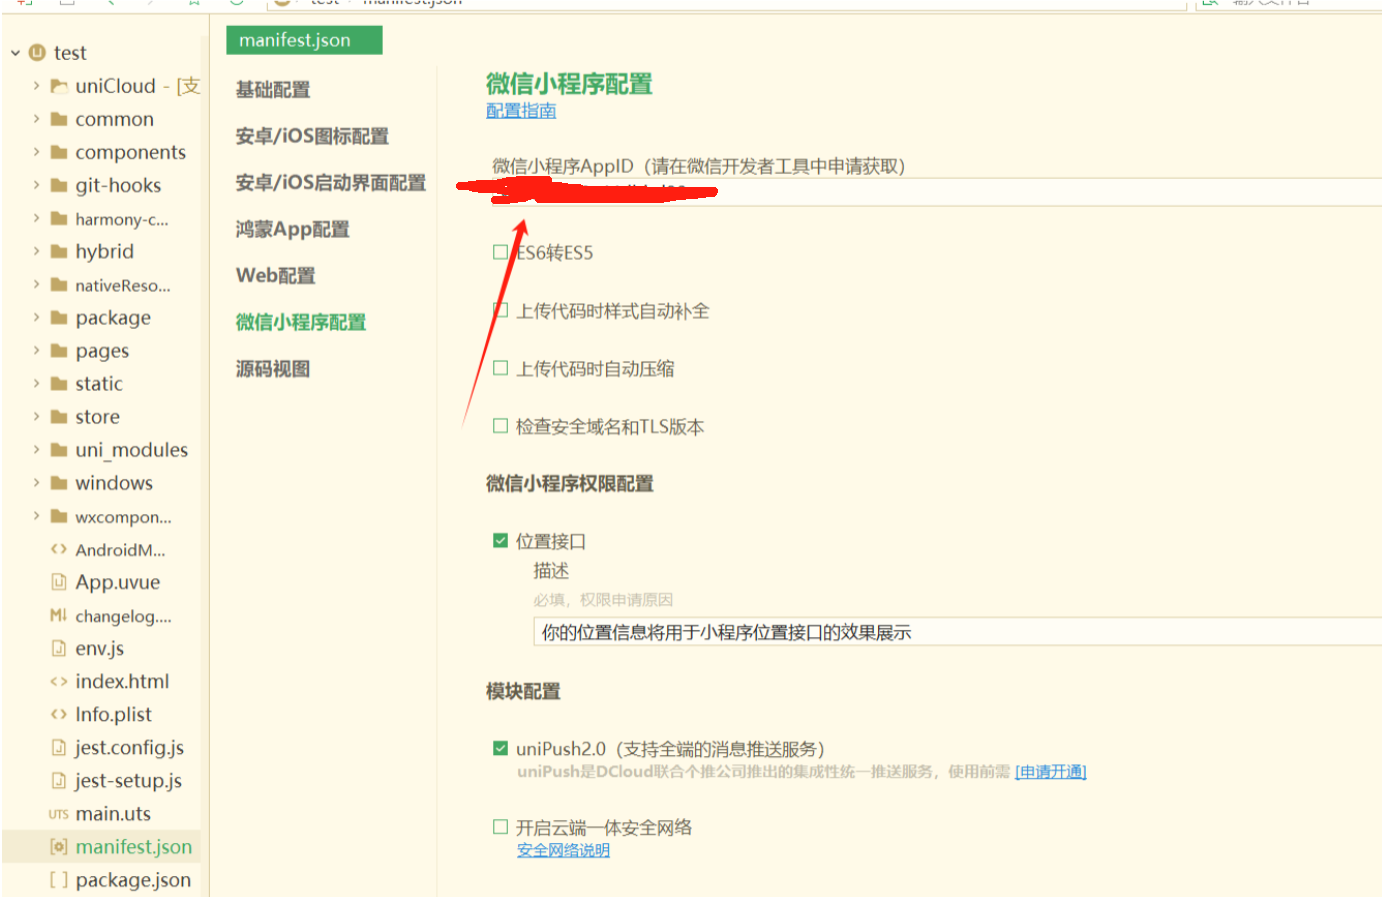
Task: Click the AndroidM... file icon
Action: click(x=59, y=549)
